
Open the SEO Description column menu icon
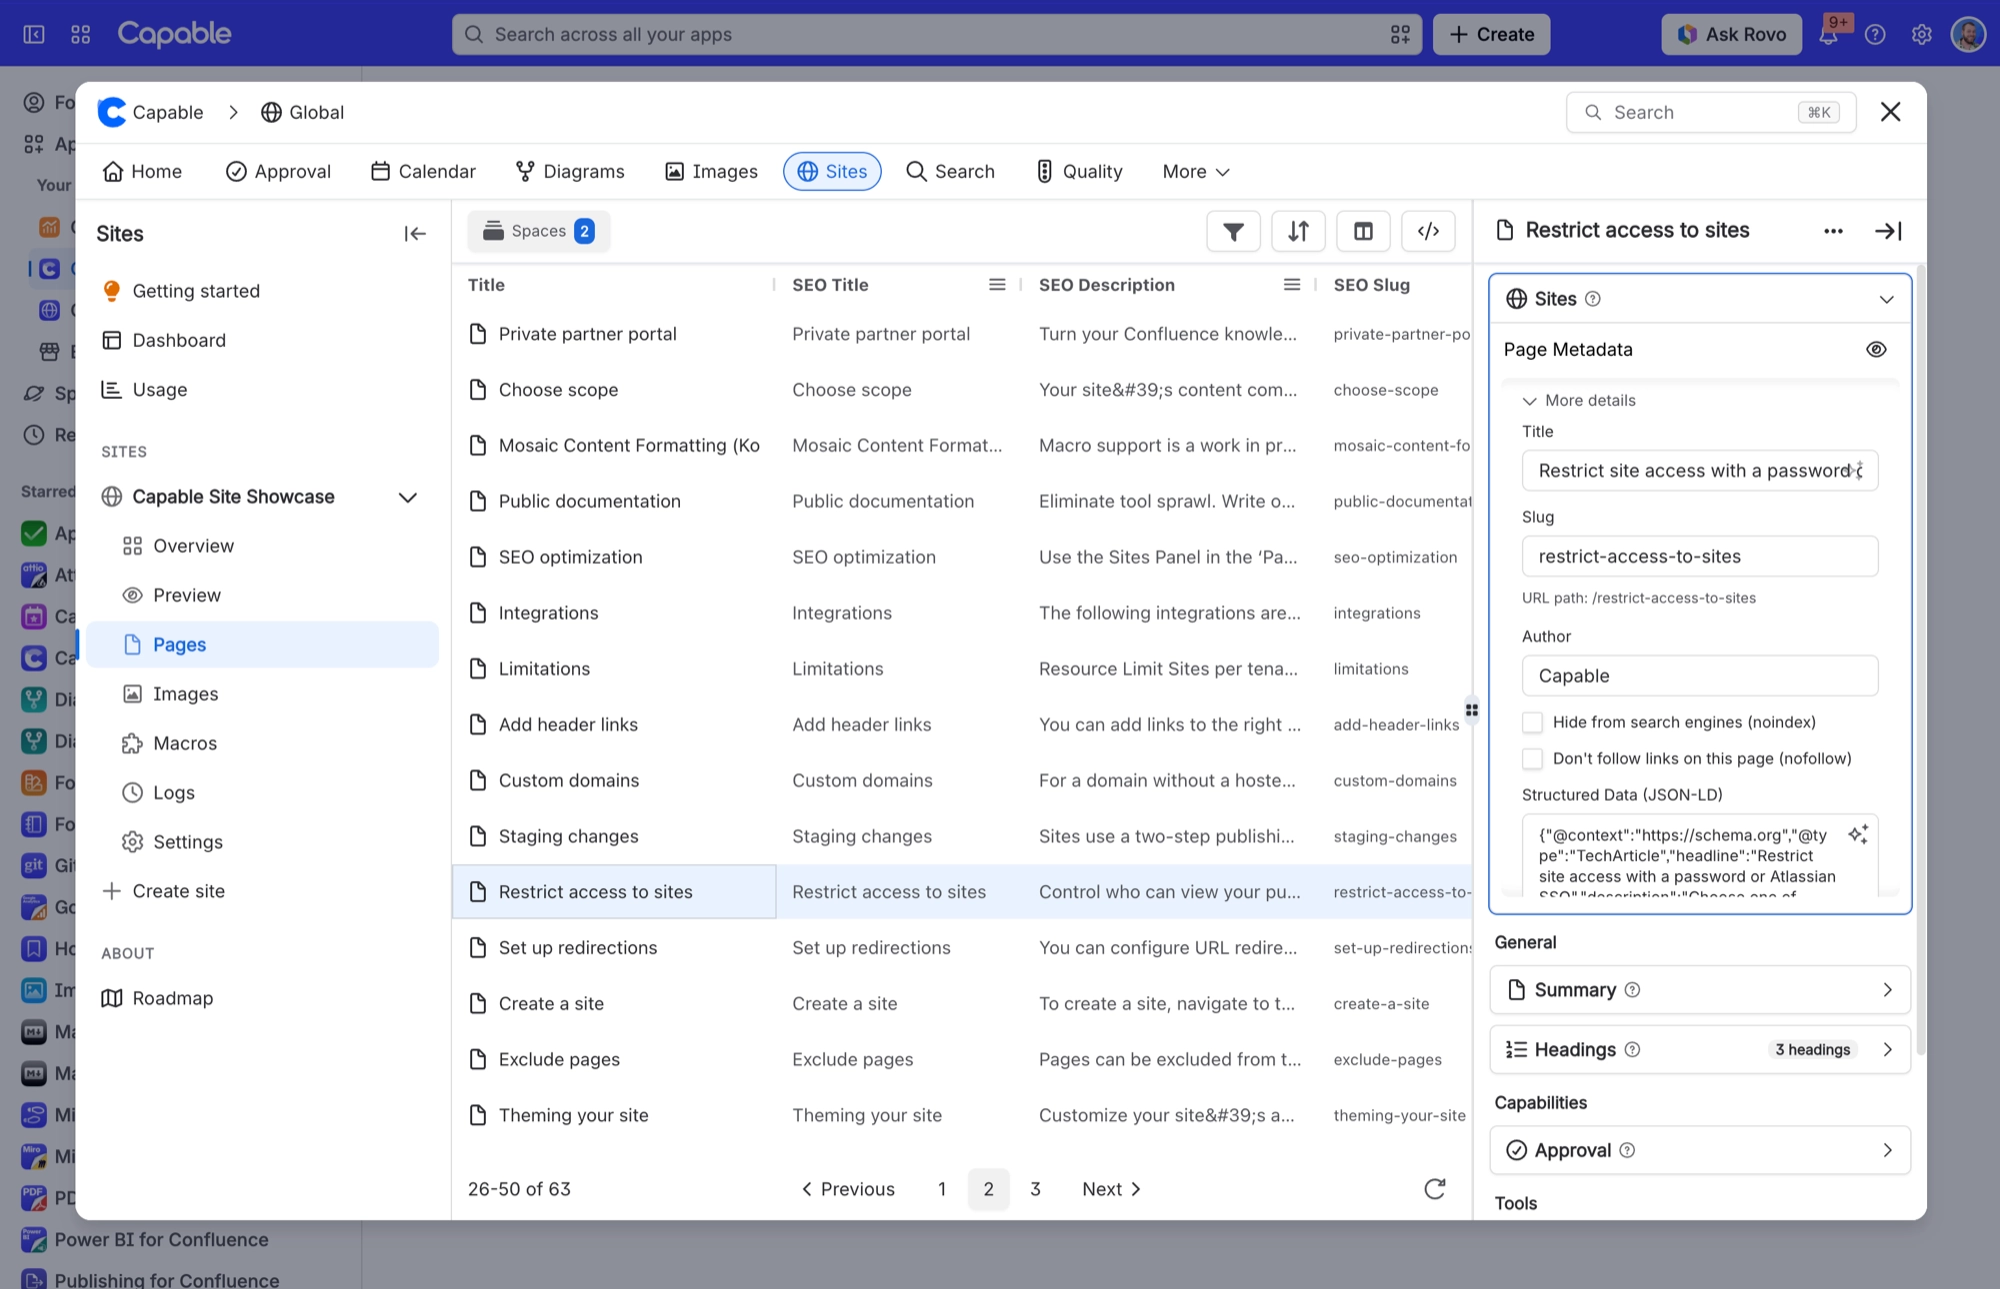coord(1292,285)
